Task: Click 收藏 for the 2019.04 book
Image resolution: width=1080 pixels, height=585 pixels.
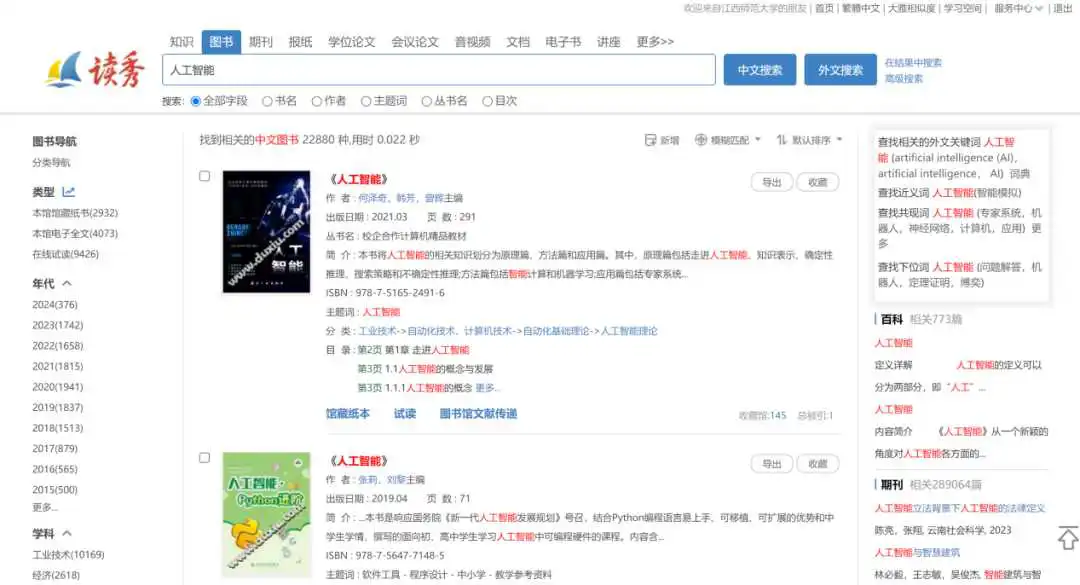Action: (818, 464)
